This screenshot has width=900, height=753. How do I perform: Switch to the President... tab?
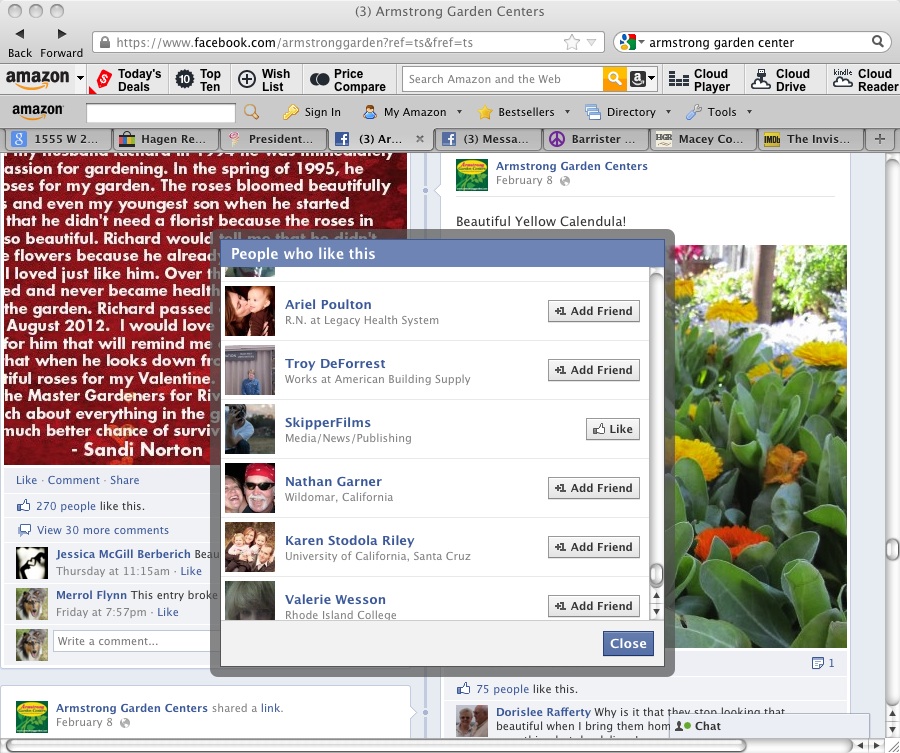pos(274,139)
